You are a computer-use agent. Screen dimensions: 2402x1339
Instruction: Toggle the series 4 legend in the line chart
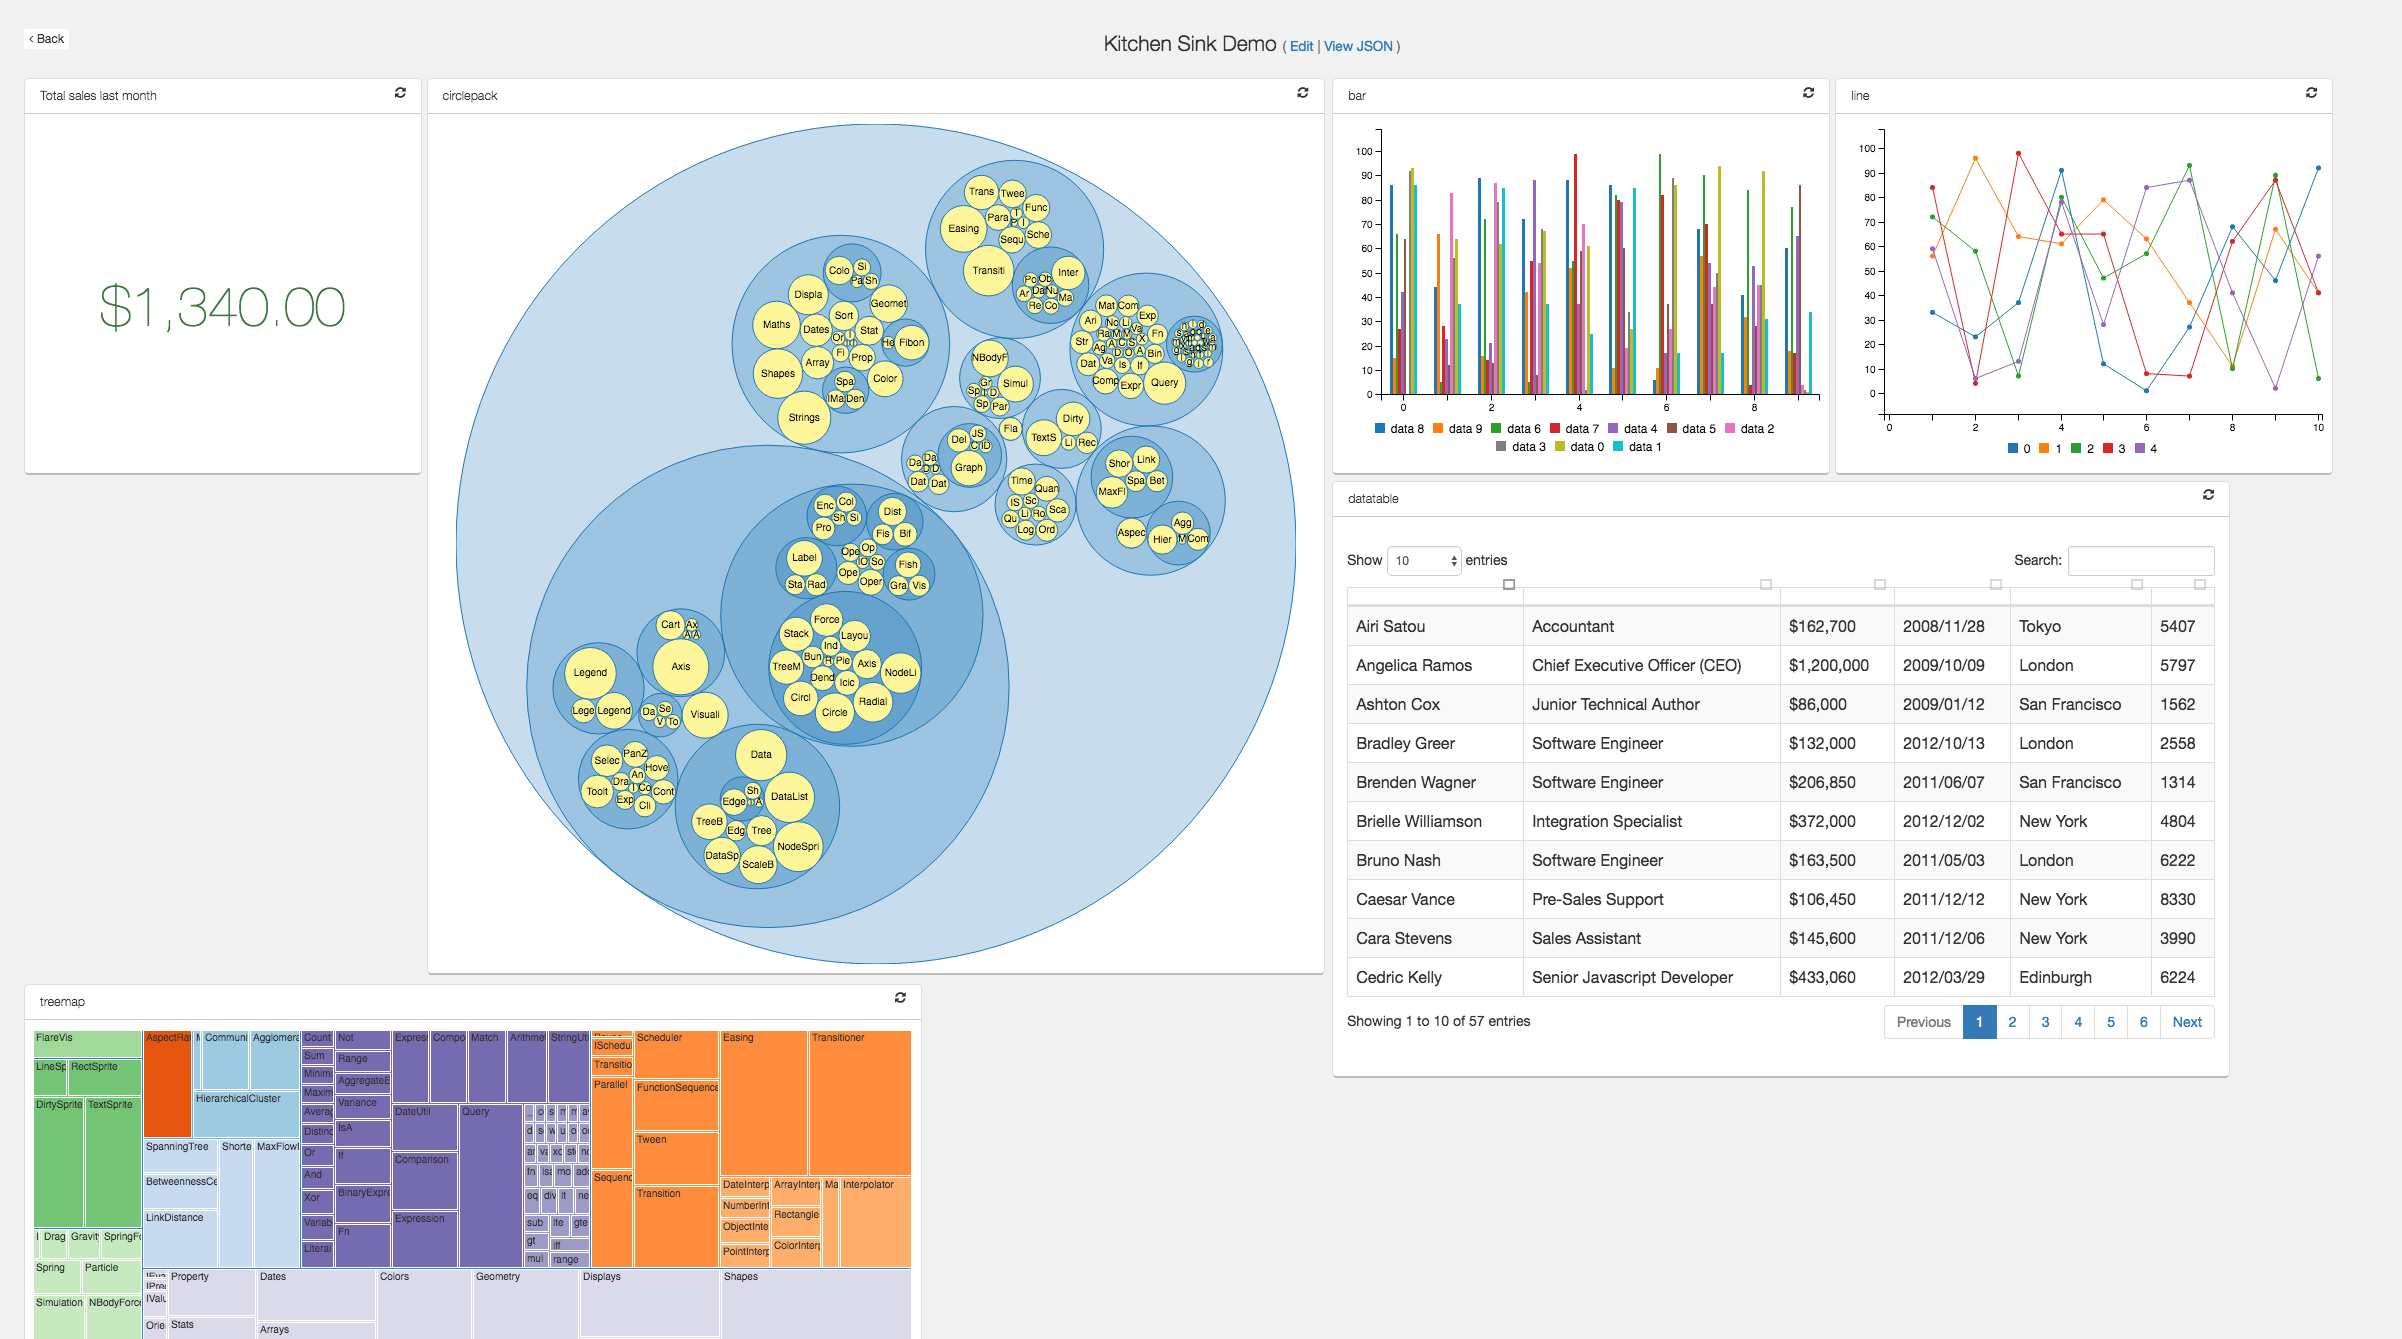coord(2146,448)
